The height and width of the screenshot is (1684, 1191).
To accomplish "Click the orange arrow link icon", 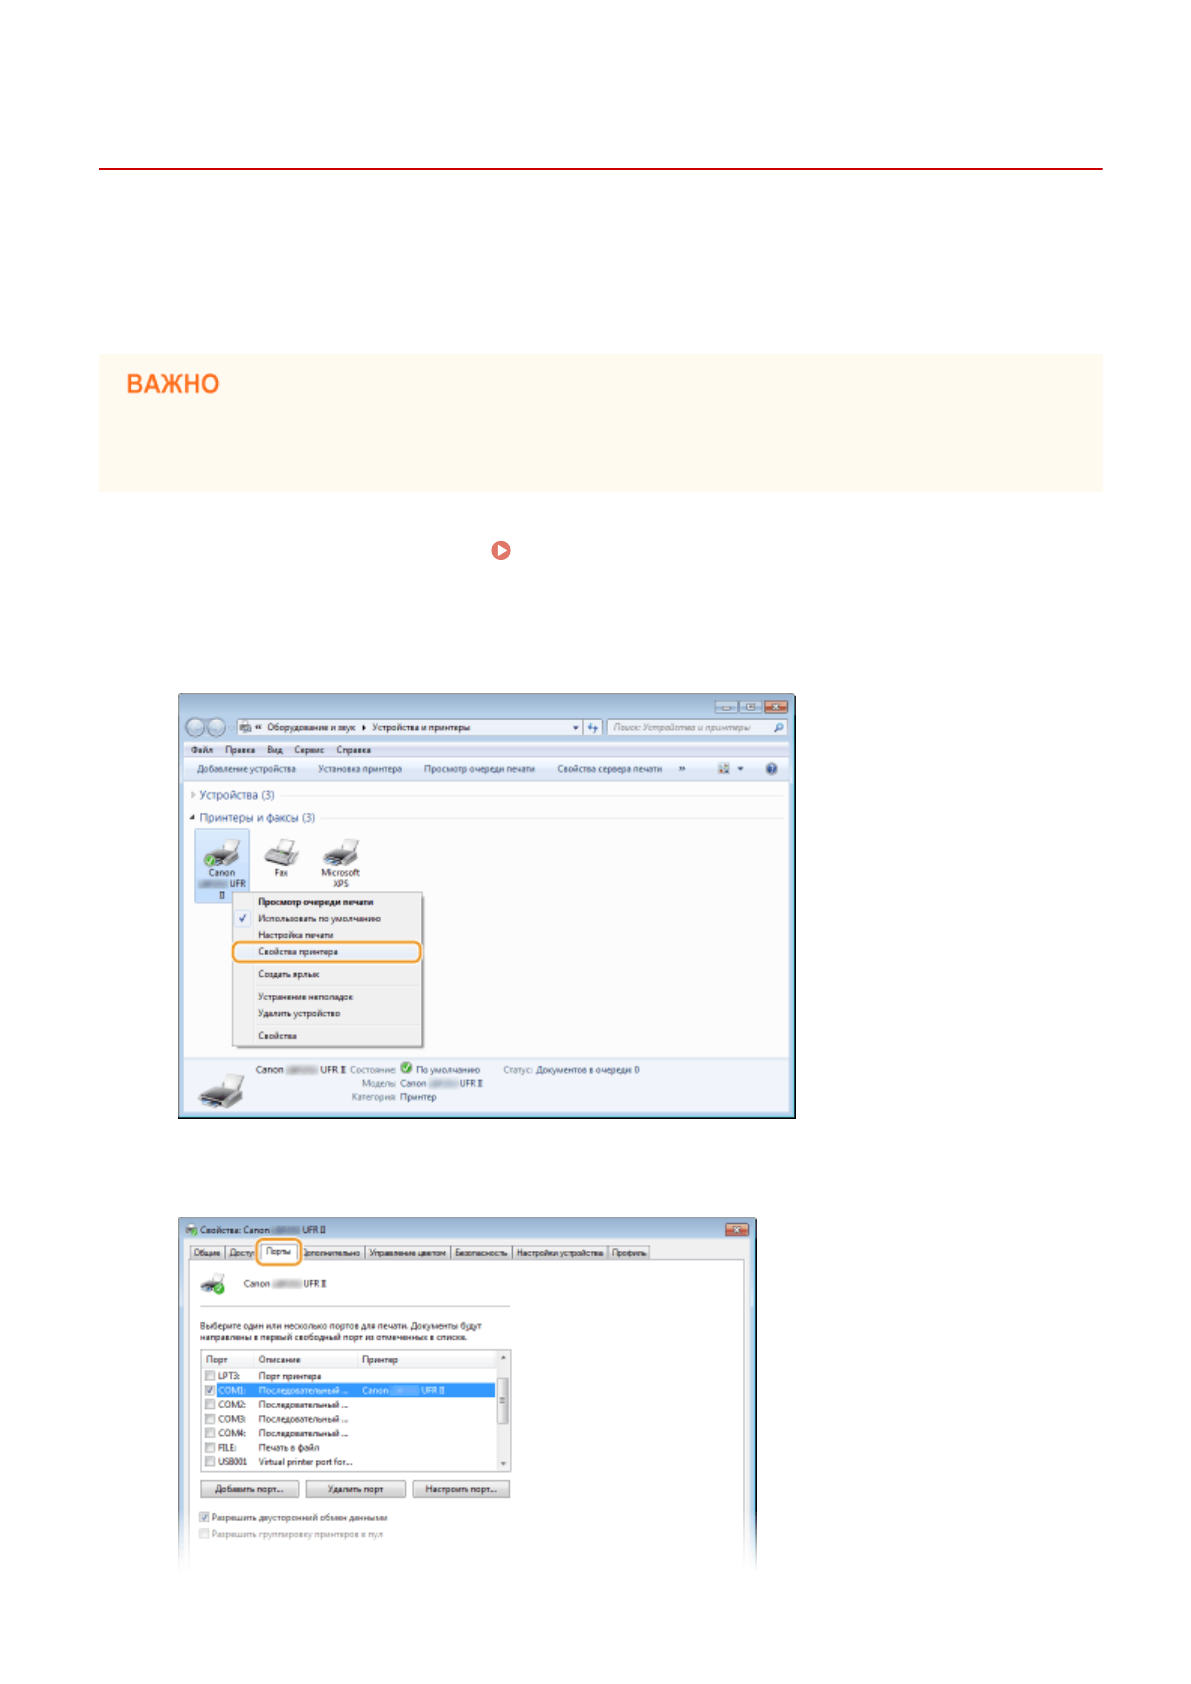I will [501, 550].
